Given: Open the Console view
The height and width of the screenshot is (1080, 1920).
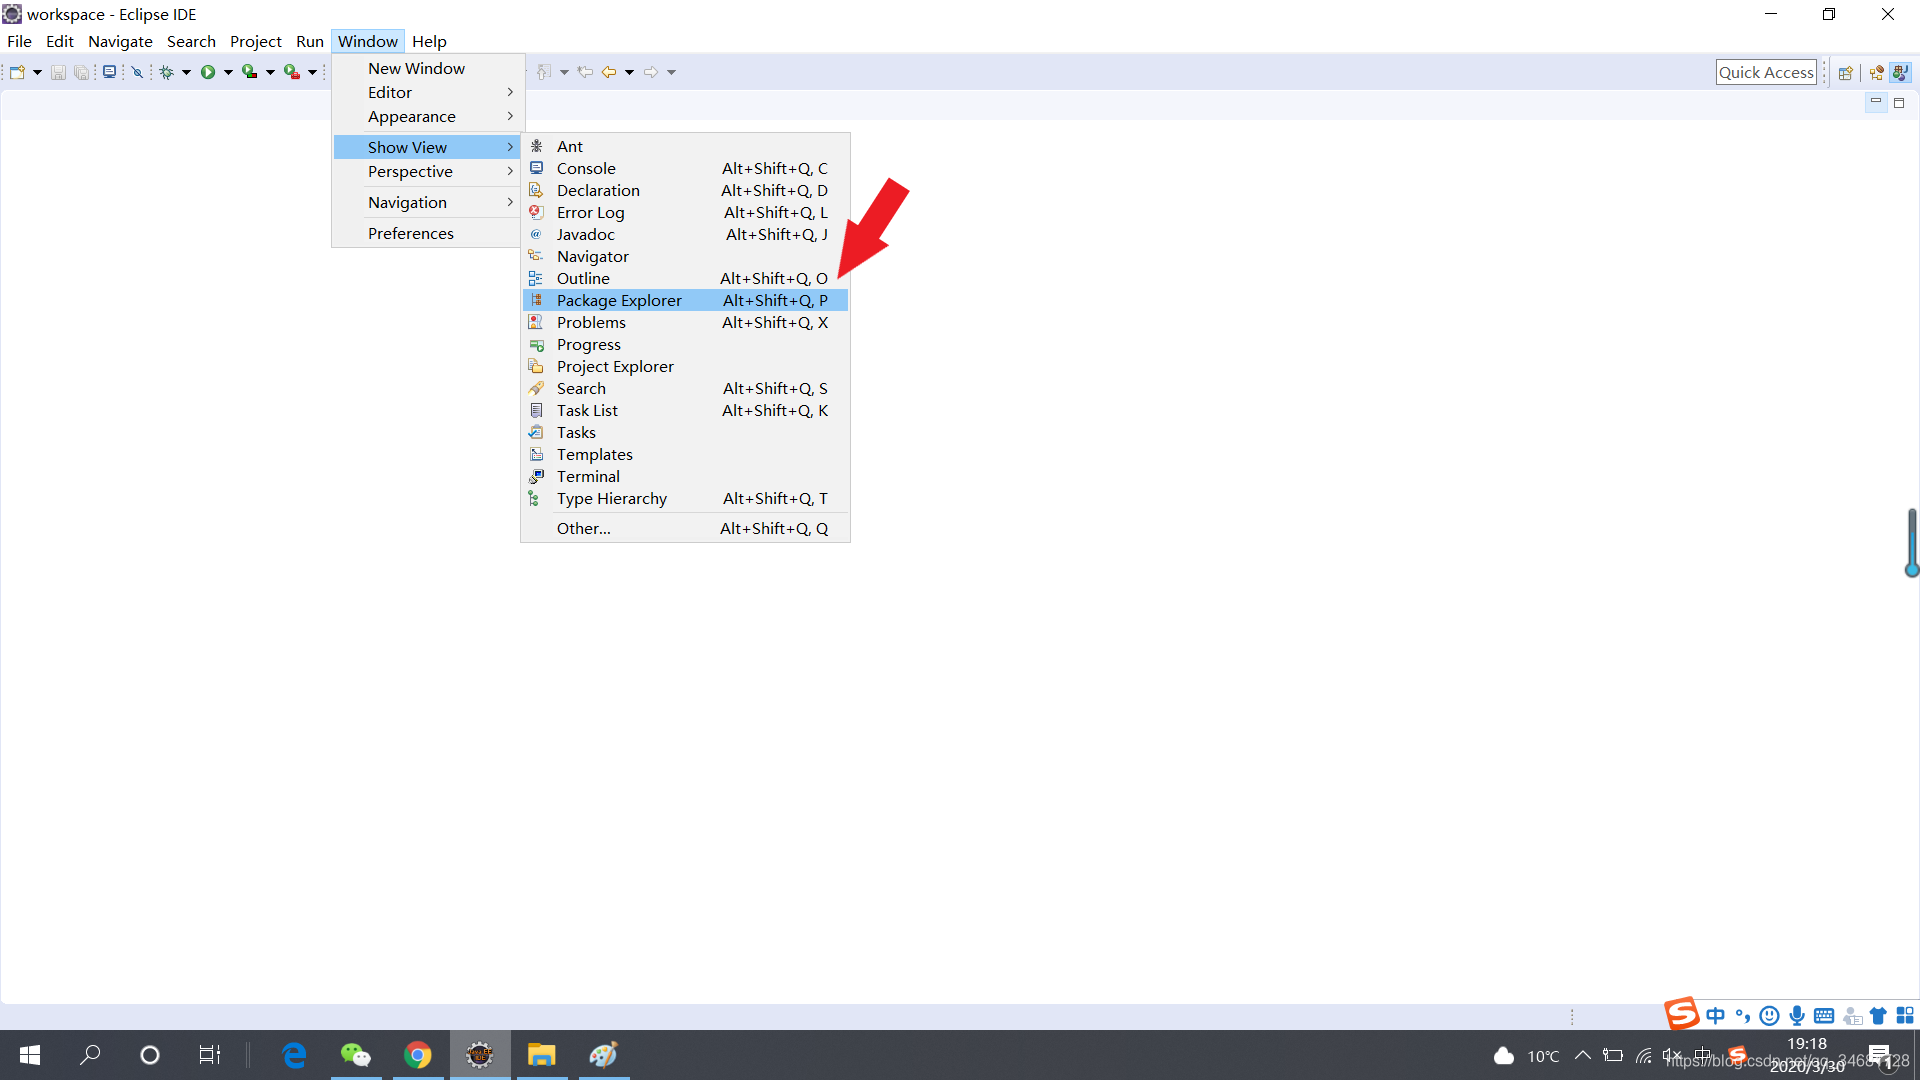Looking at the screenshot, I should tap(585, 167).
